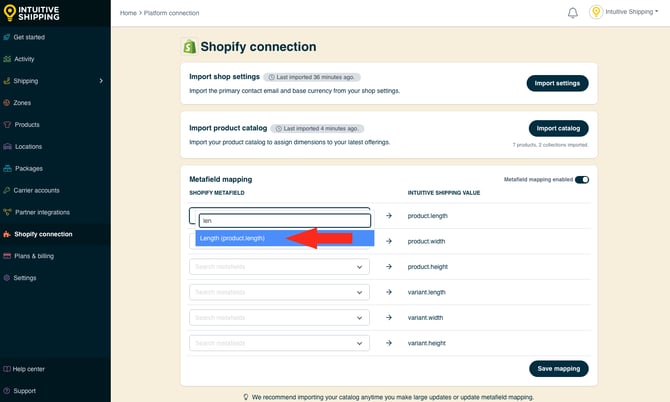Toggle Metafield mapping enabled switch
Image resolution: width=670 pixels, height=402 pixels.
[582, 179]
